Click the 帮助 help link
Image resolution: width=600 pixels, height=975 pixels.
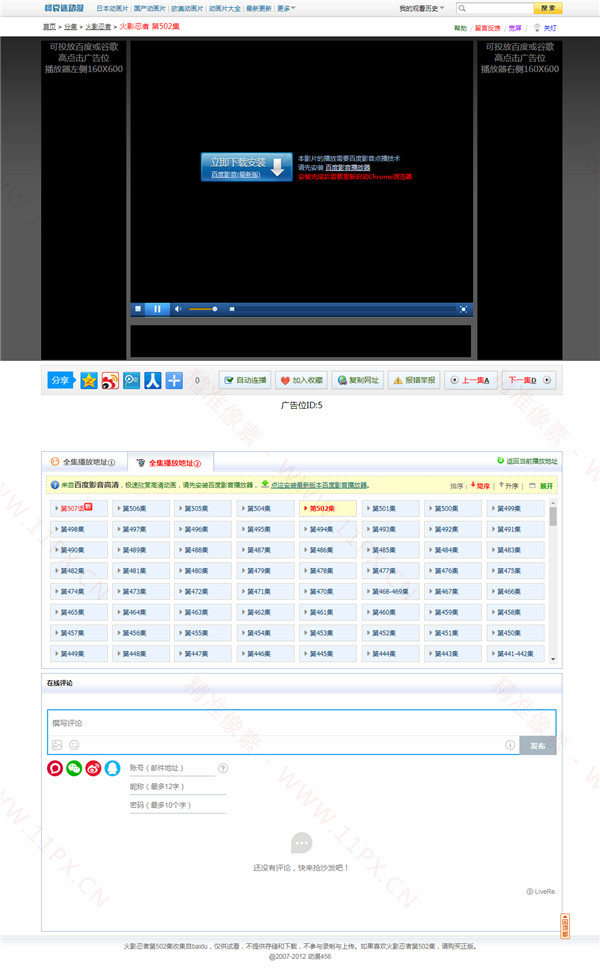click(460, 28)
